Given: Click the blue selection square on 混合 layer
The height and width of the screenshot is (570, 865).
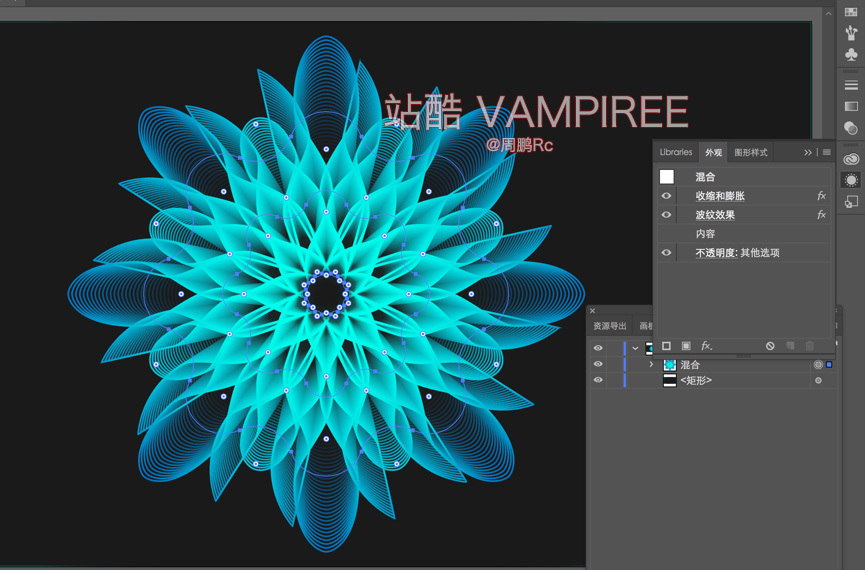Looking at the screenshot, I should [x=829, y=364].
